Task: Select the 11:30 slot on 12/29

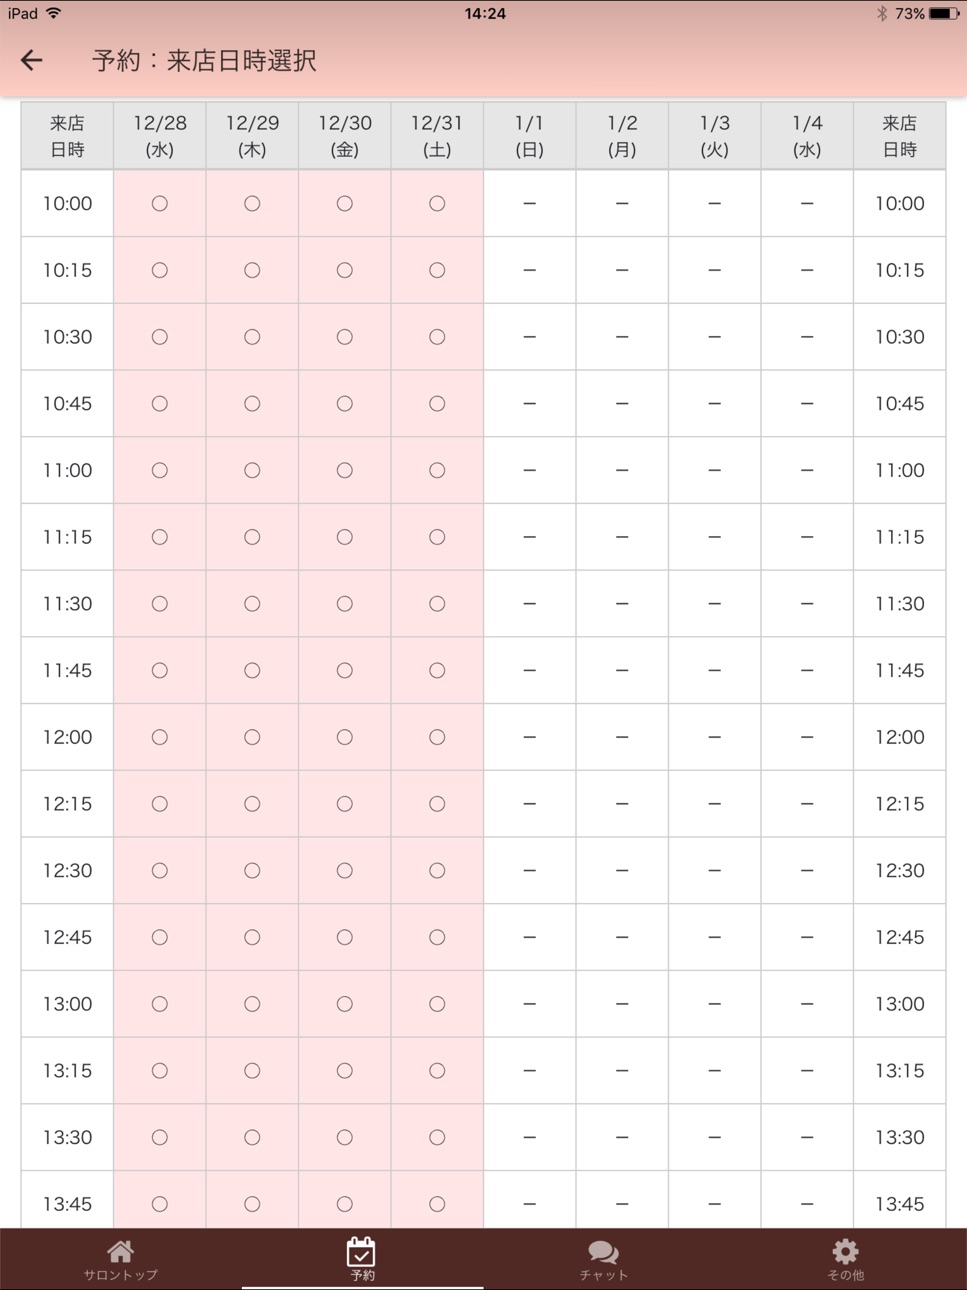Action: (x=252, y=604)
